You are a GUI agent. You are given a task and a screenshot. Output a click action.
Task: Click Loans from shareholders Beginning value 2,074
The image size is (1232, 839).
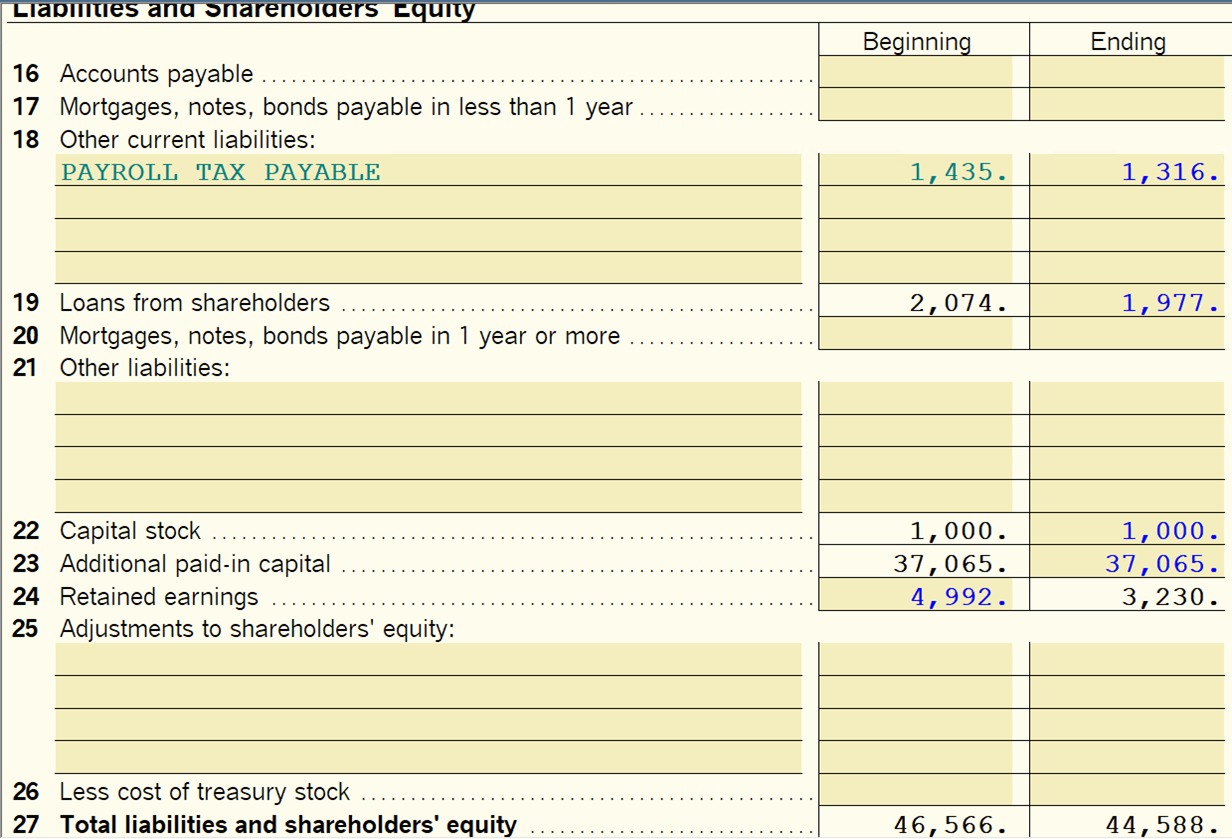916,303
